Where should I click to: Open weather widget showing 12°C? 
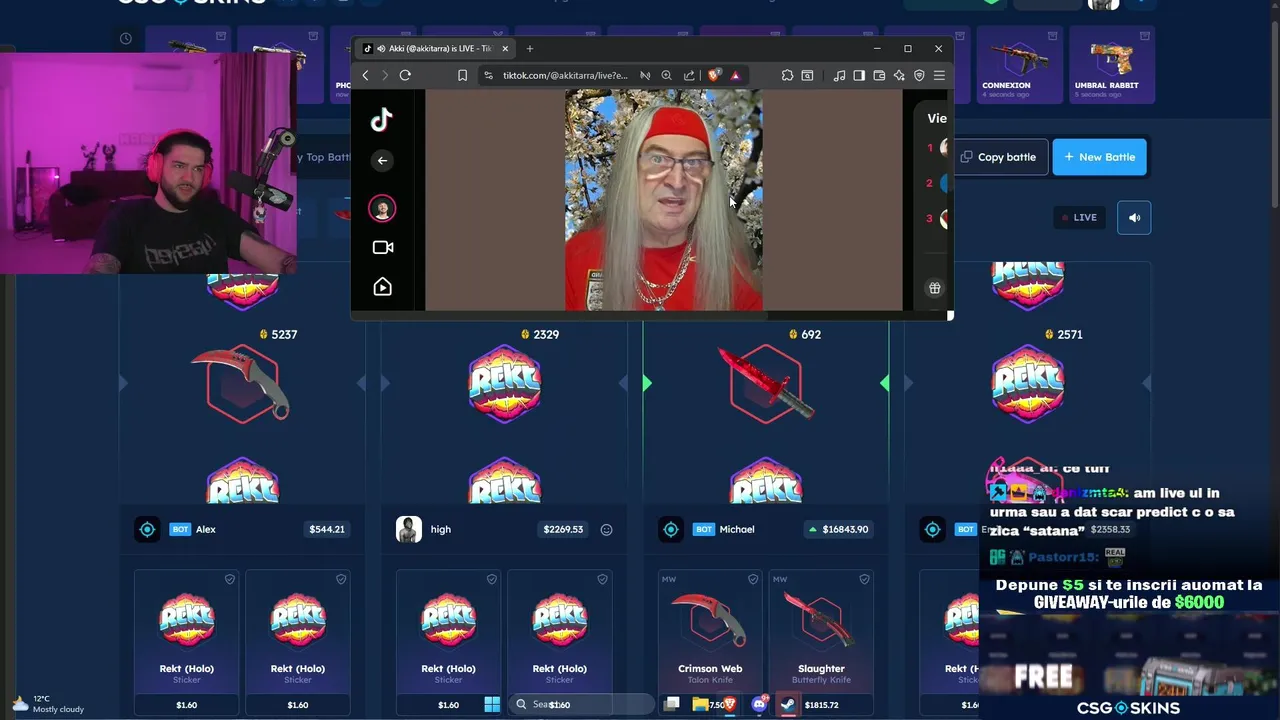point(48,704)
